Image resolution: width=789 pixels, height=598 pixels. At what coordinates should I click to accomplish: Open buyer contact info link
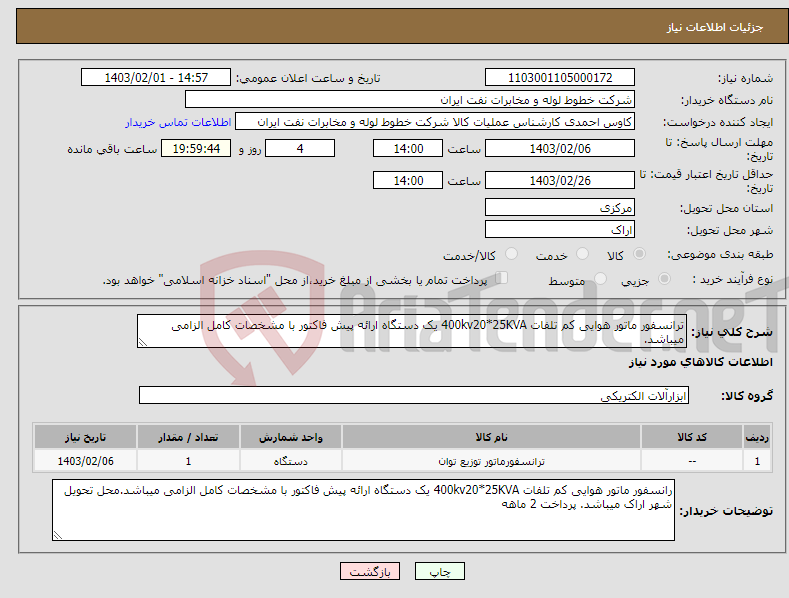[178, 122]
